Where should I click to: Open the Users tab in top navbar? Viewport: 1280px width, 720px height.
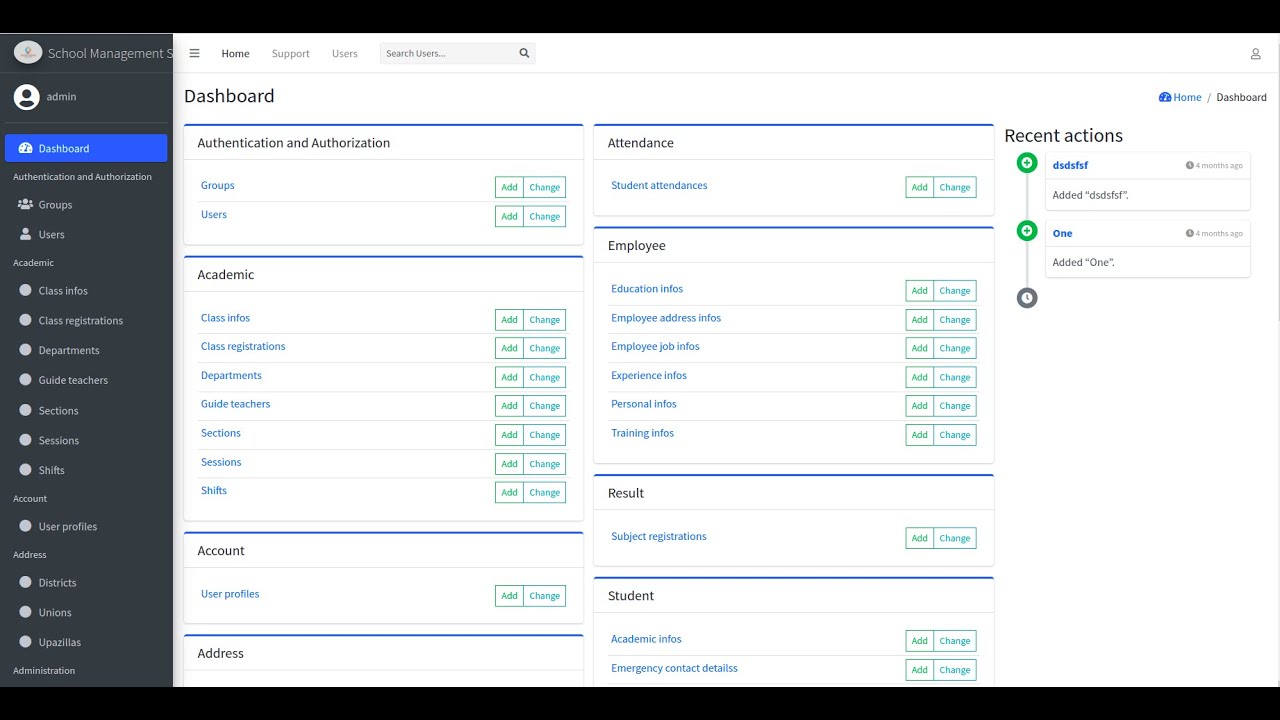click(345, 54)
